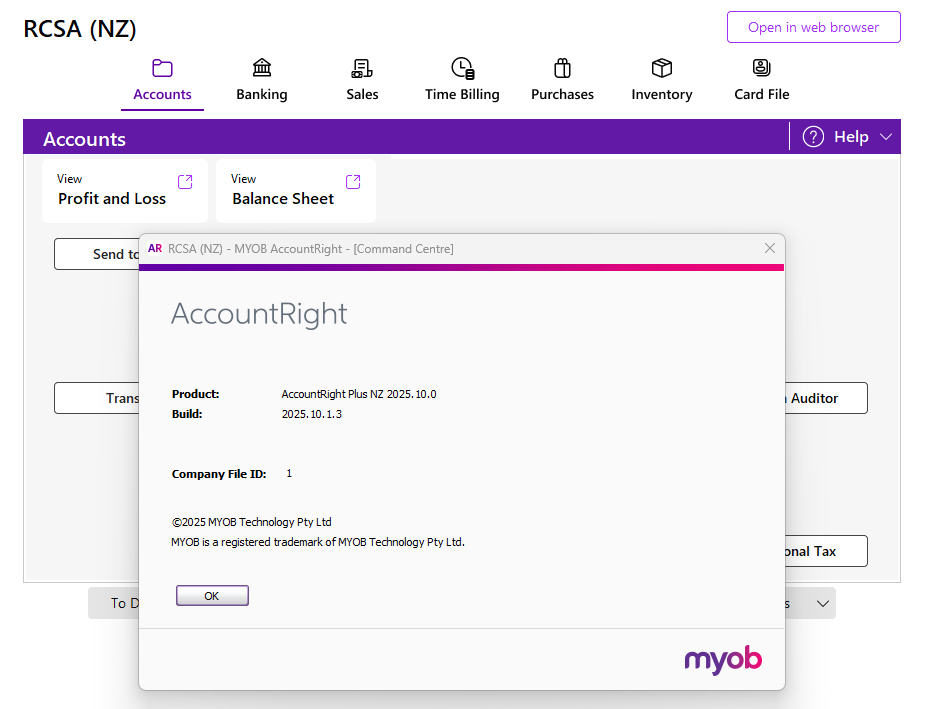Click OK in the AccountRight dialog
The height and width of the screenshot is (709, 940).
(212, 596)
